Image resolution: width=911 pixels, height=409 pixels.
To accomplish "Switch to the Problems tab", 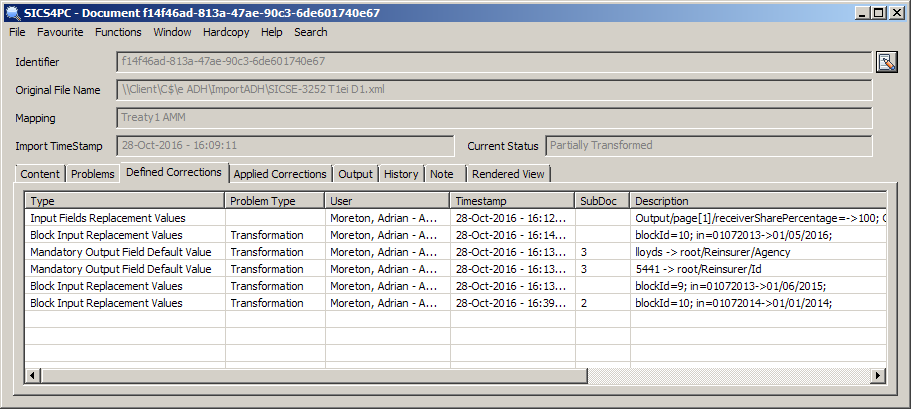I will tap(93, 174).
